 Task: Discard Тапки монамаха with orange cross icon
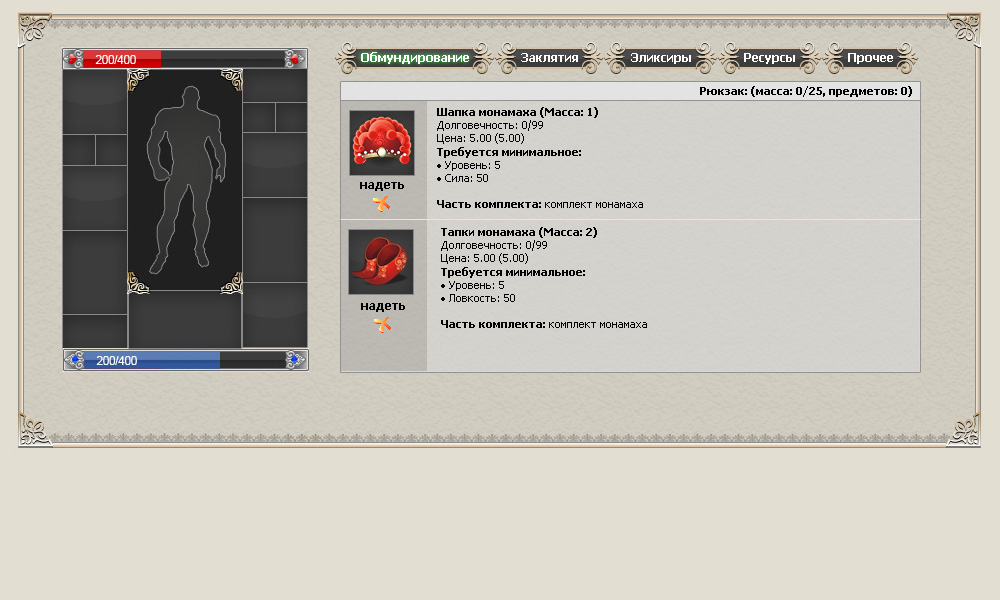[382, 325]
